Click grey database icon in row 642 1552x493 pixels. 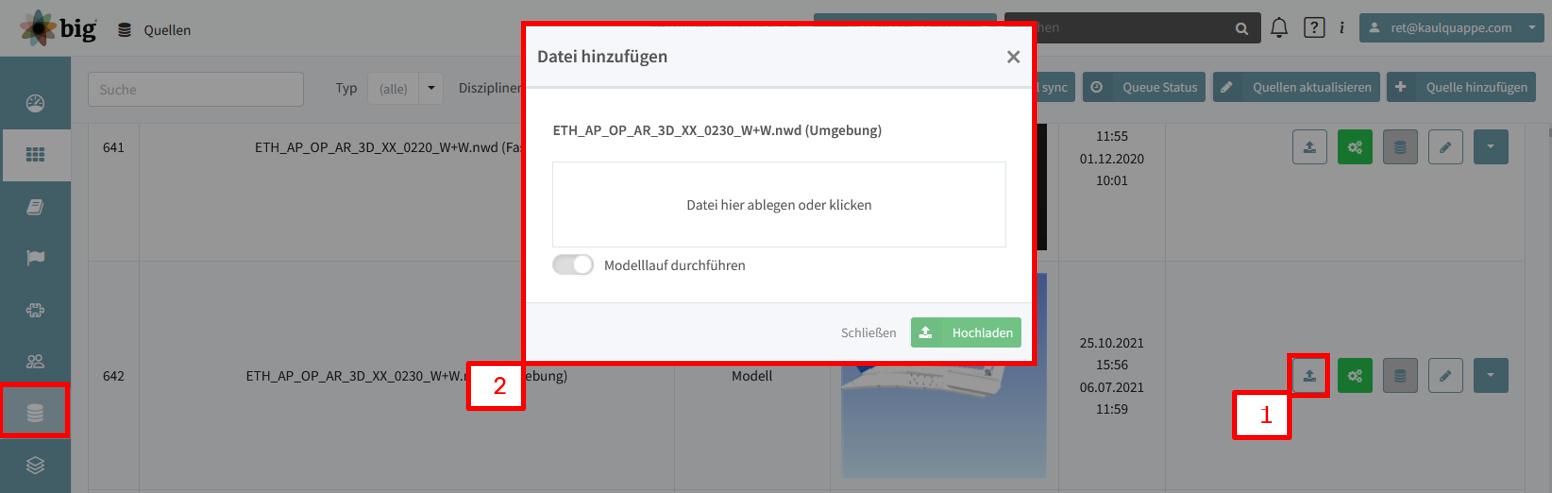coord(1400,376)
